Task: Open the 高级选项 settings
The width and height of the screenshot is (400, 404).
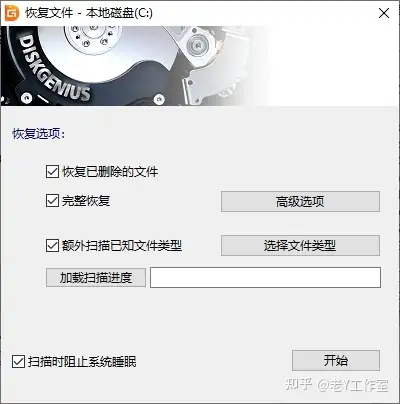Action: point(300,201)
